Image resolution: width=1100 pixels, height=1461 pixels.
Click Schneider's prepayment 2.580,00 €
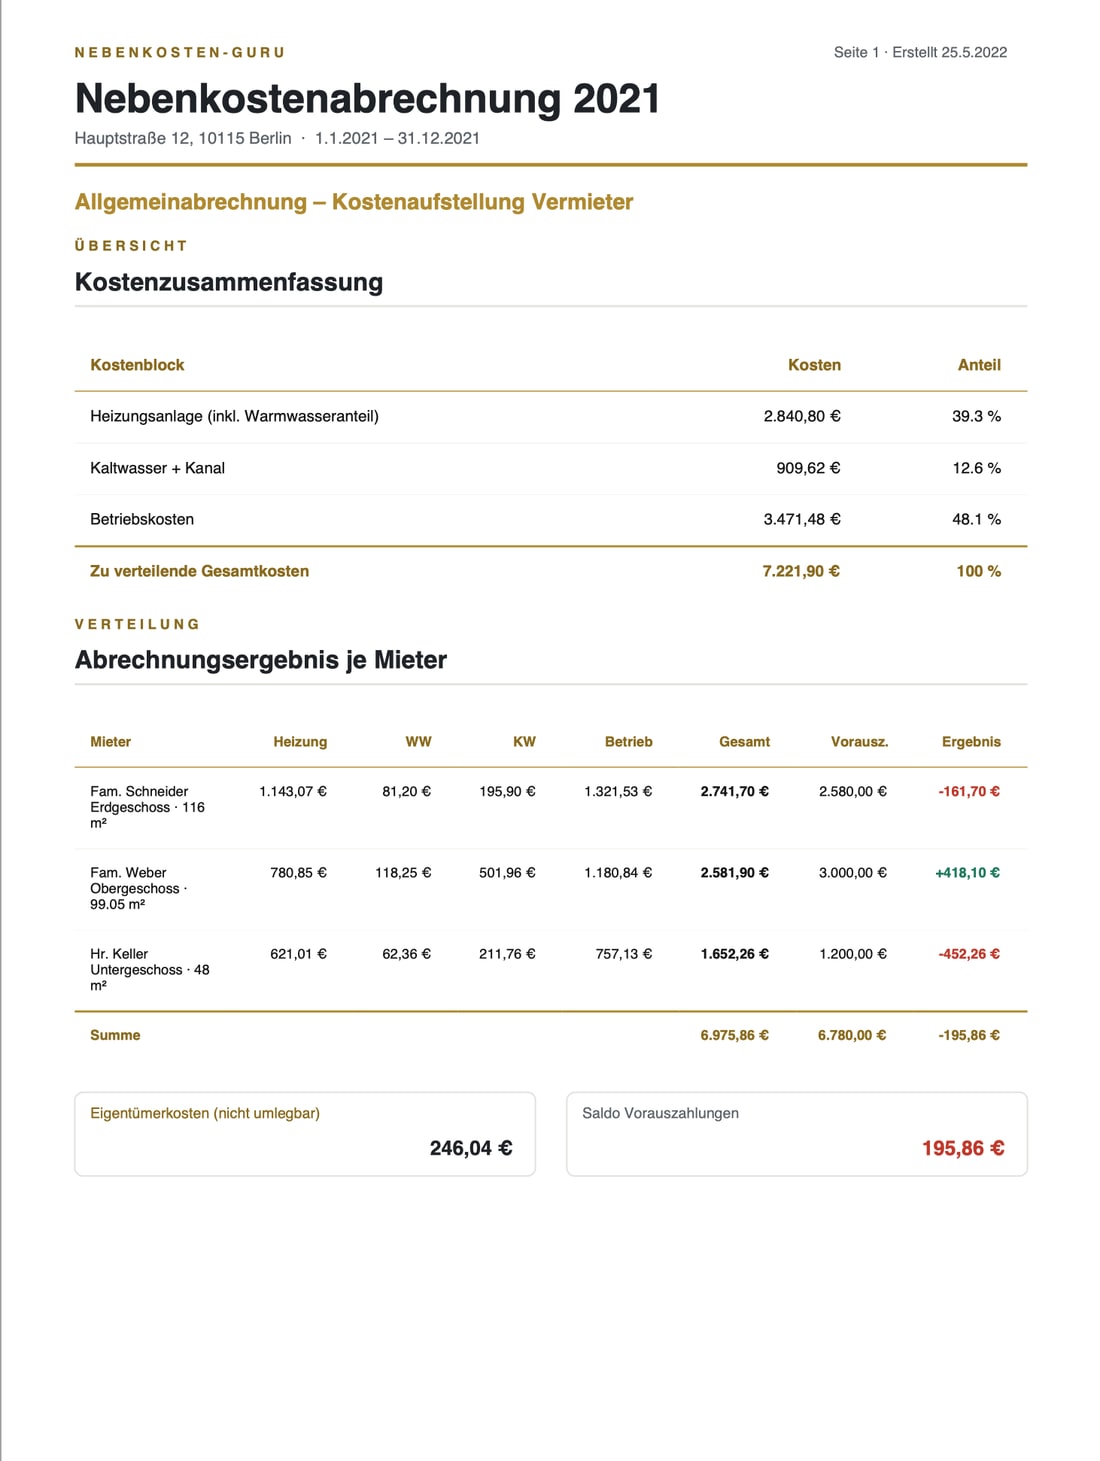853,791
